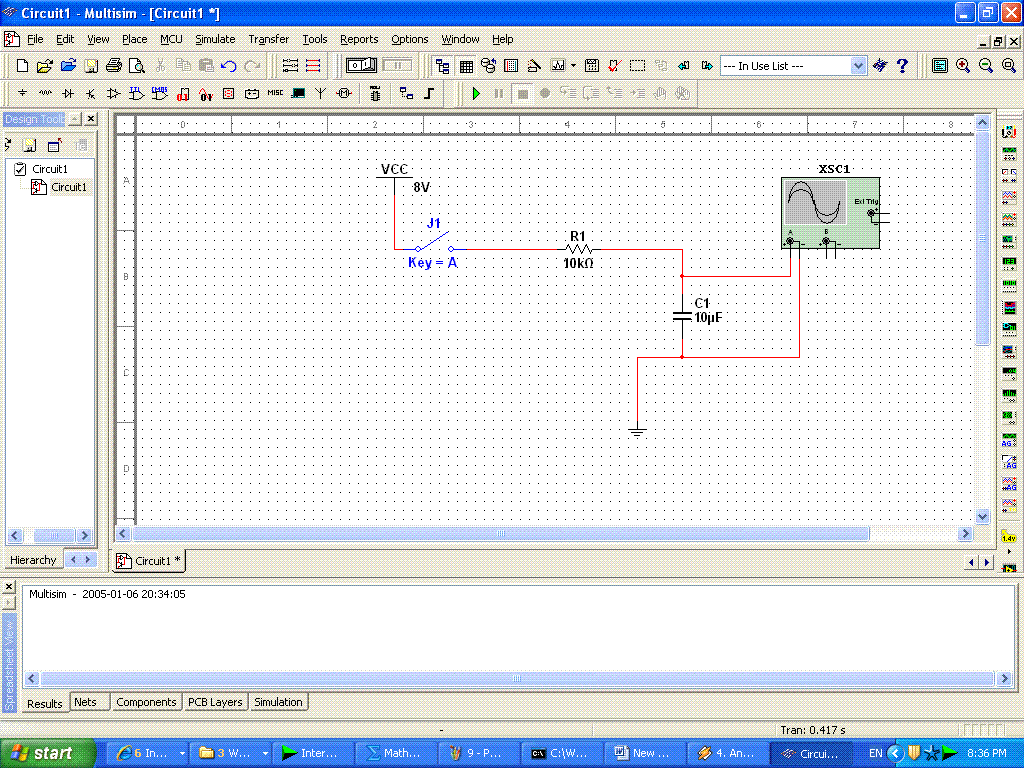Open the Options menu
This screenshot has height=768, width=1024.
click(409, 39)
